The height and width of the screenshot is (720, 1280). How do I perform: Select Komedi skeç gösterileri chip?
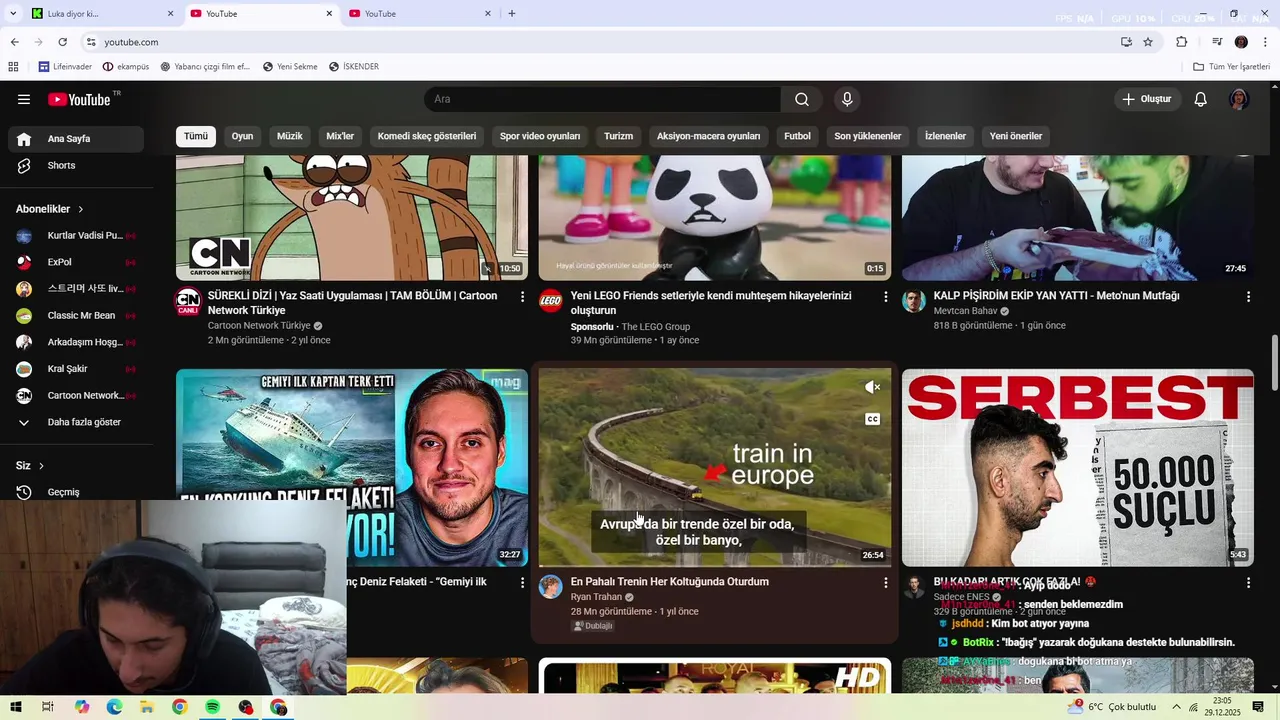point(427,136)
